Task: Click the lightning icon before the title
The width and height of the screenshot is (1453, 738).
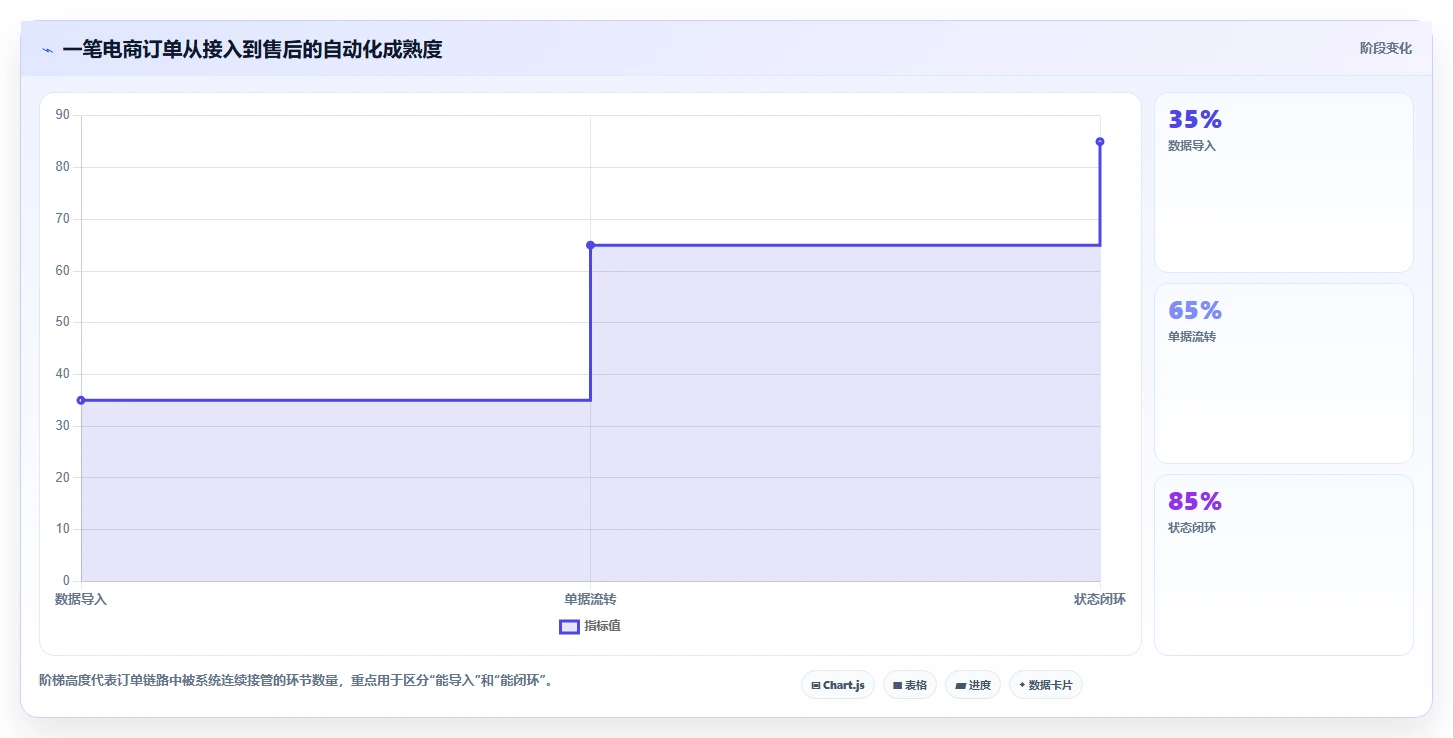Action: pos(48,50)
